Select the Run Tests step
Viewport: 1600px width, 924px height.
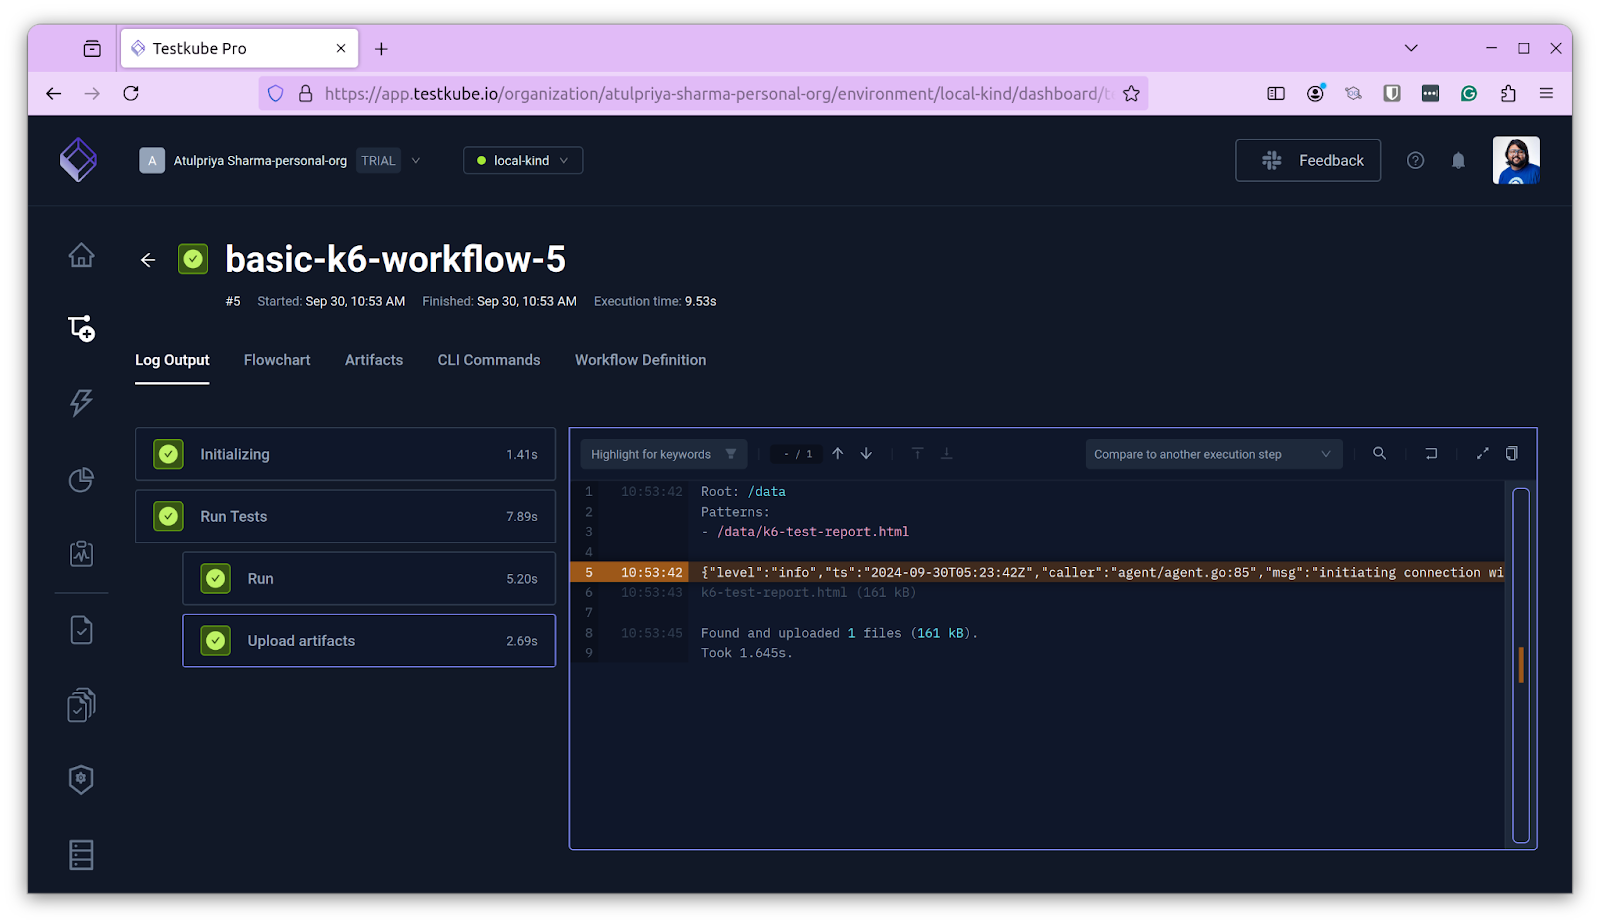(x=345, y=516)
